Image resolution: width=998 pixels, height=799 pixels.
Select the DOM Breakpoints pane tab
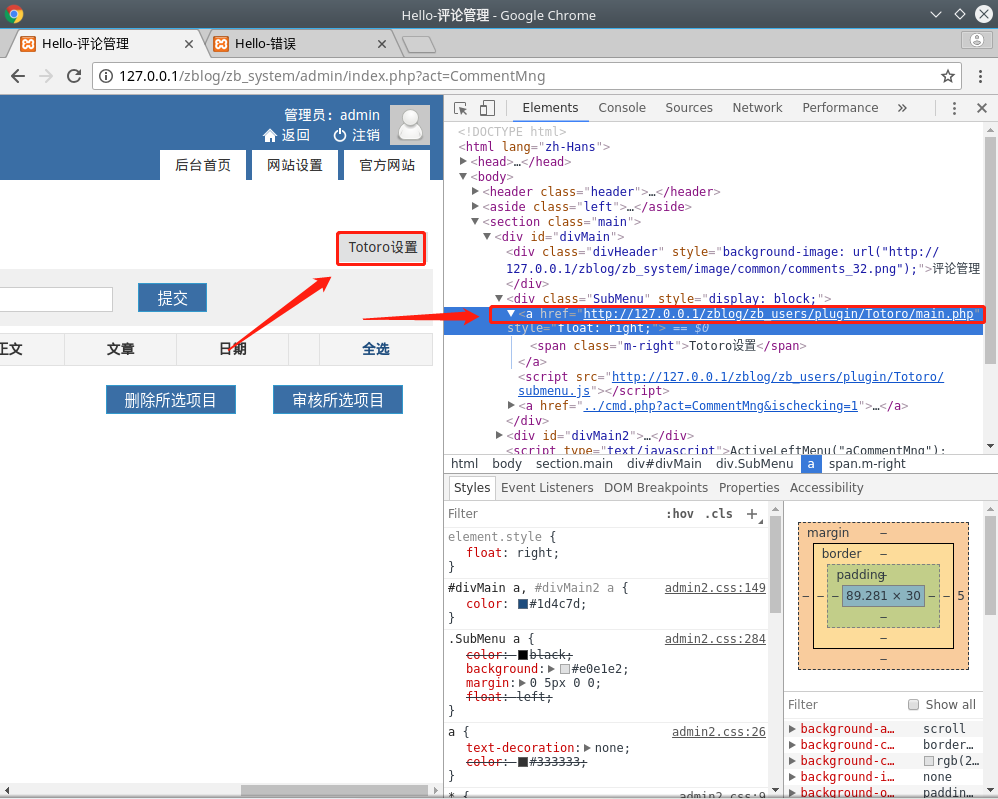tap(656, 488)
